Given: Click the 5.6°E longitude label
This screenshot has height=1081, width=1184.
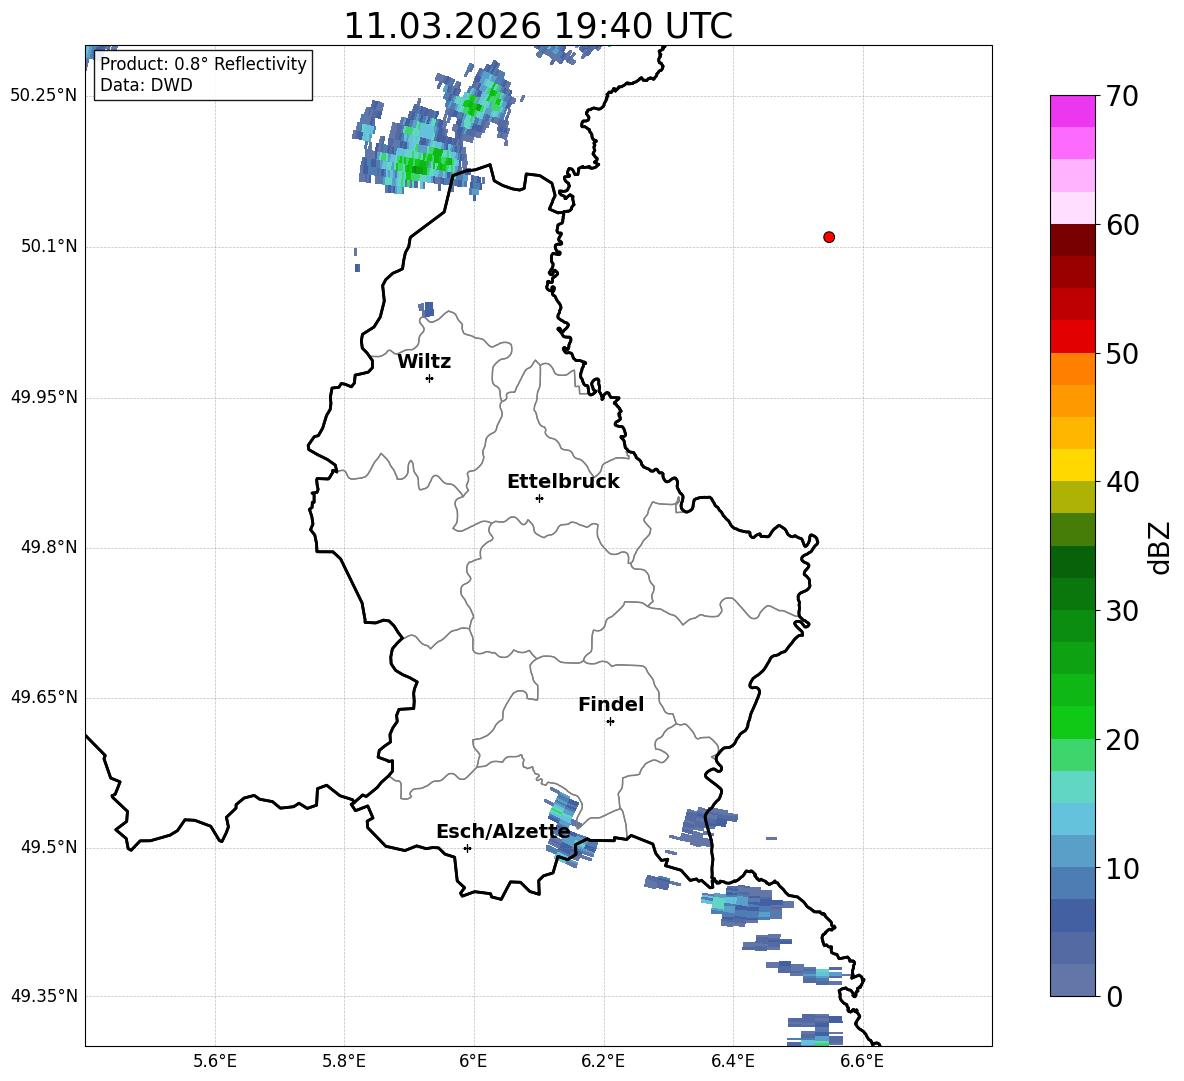Looking at the screenshot, I should pos(215,1061).
